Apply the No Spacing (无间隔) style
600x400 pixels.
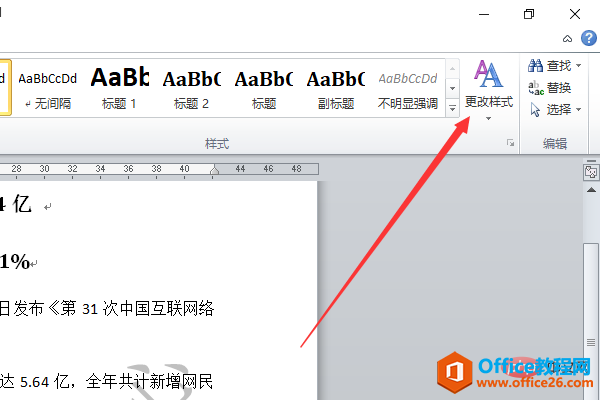(47, 88)
